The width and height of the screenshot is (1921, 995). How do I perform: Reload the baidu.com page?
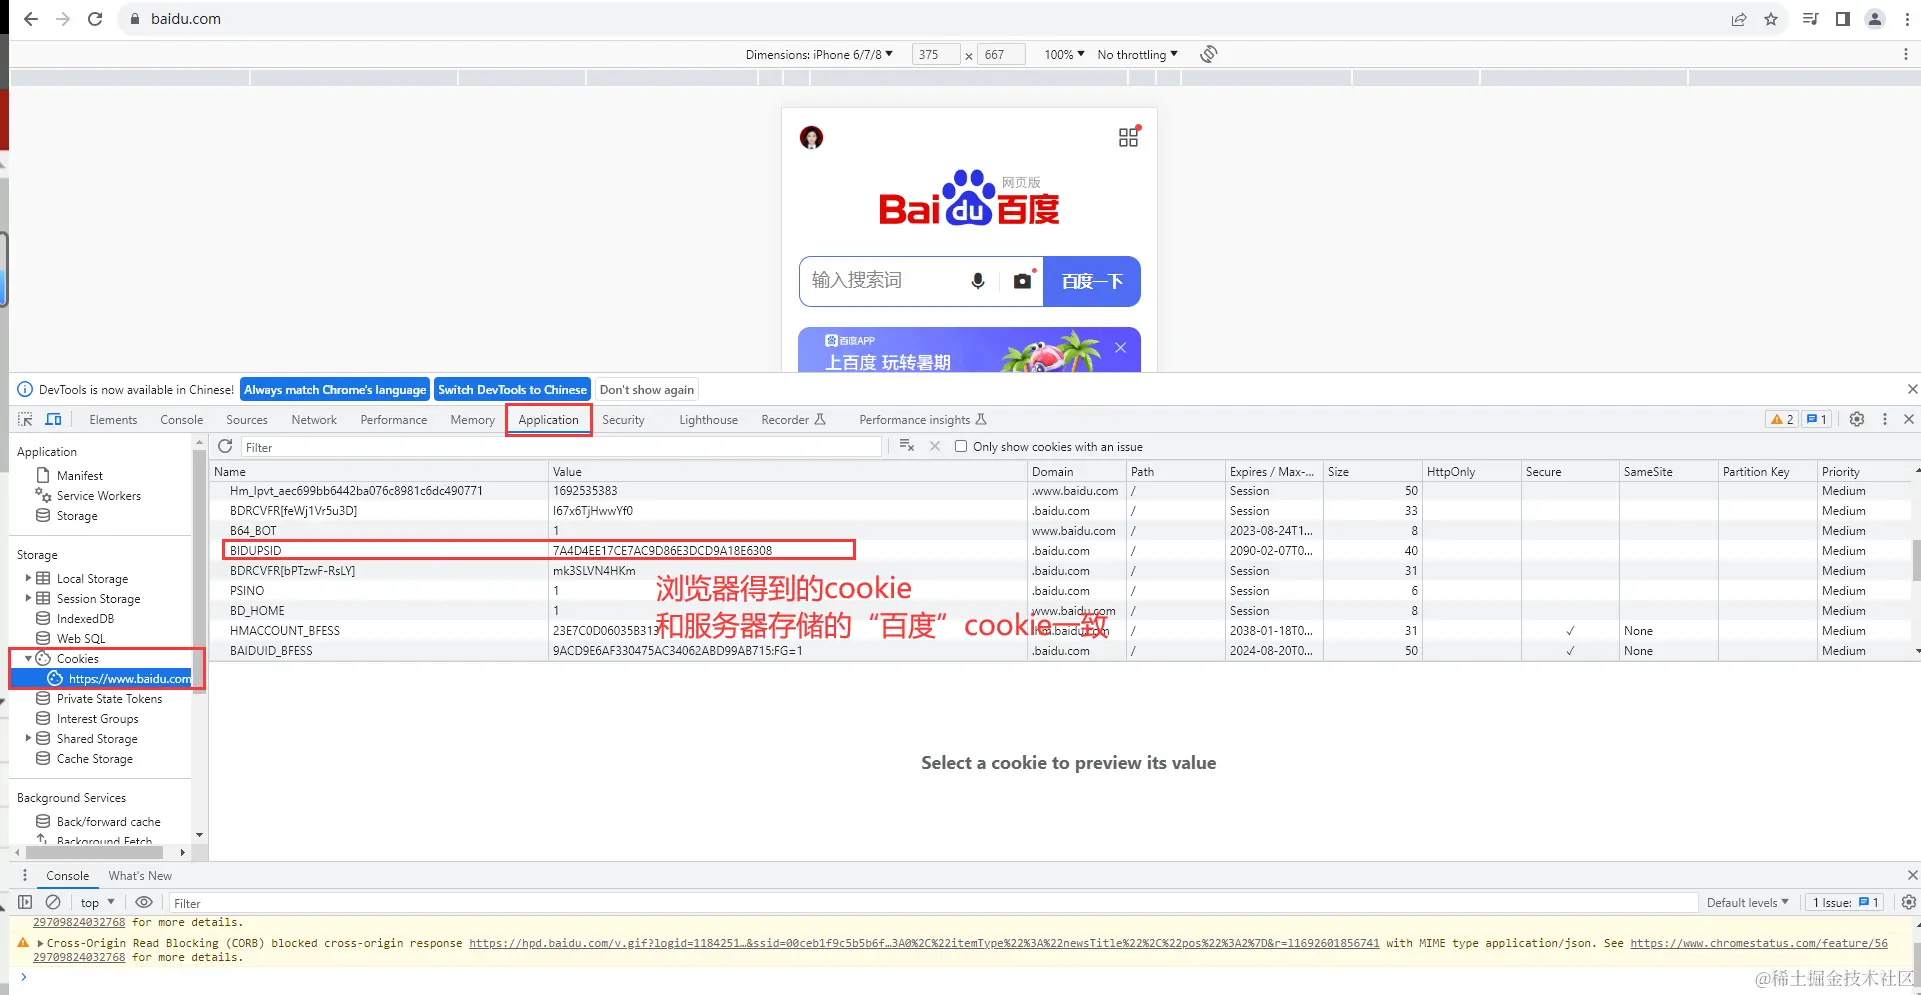(95, 19)
